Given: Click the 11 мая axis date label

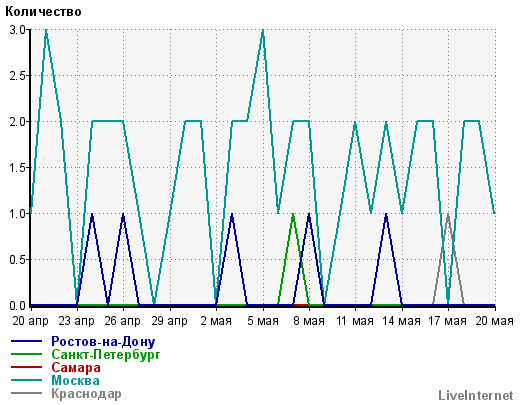Looking at the screenshot, I should point(355,321).
